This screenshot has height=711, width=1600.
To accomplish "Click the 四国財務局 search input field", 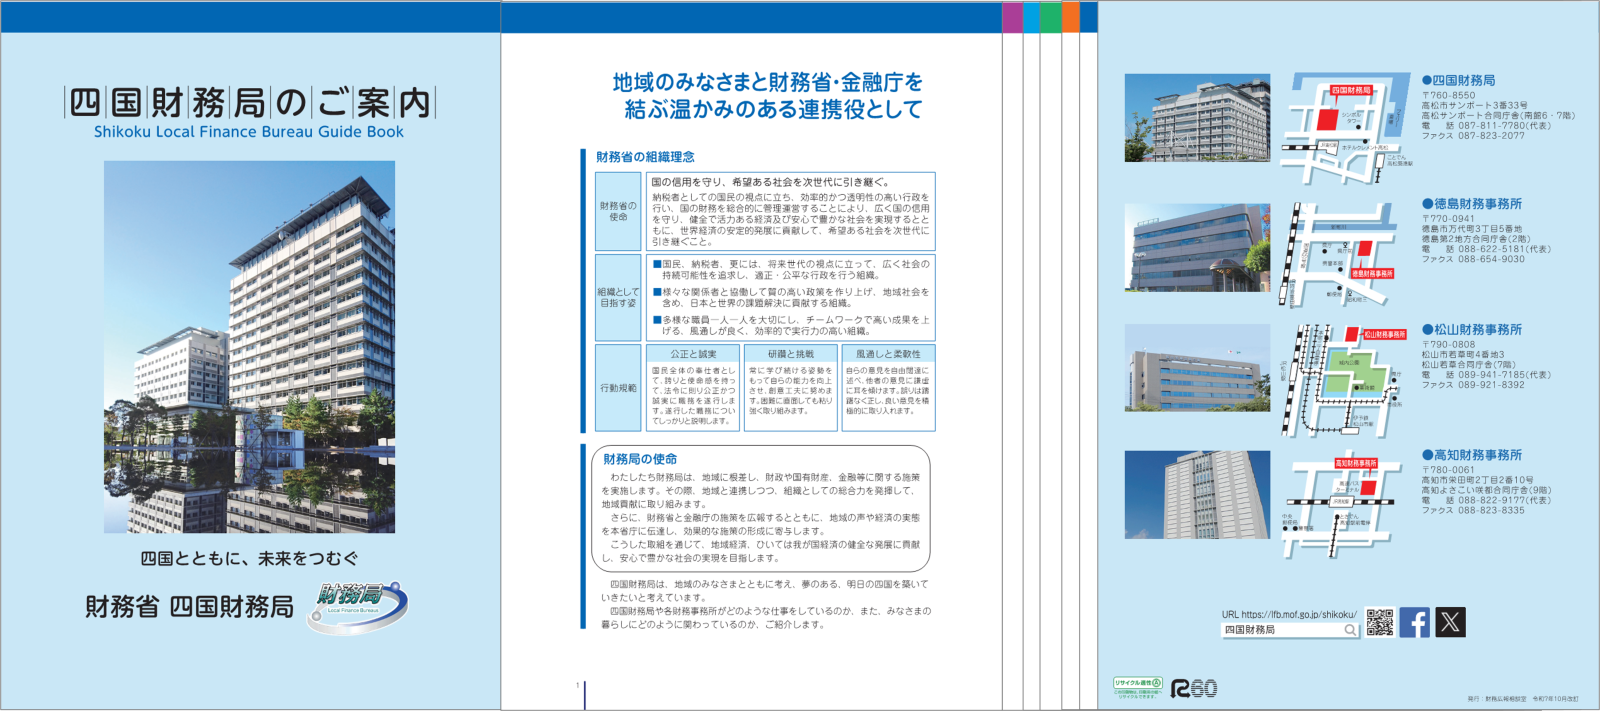I will pyautogui.click(x=1280, y=630).
